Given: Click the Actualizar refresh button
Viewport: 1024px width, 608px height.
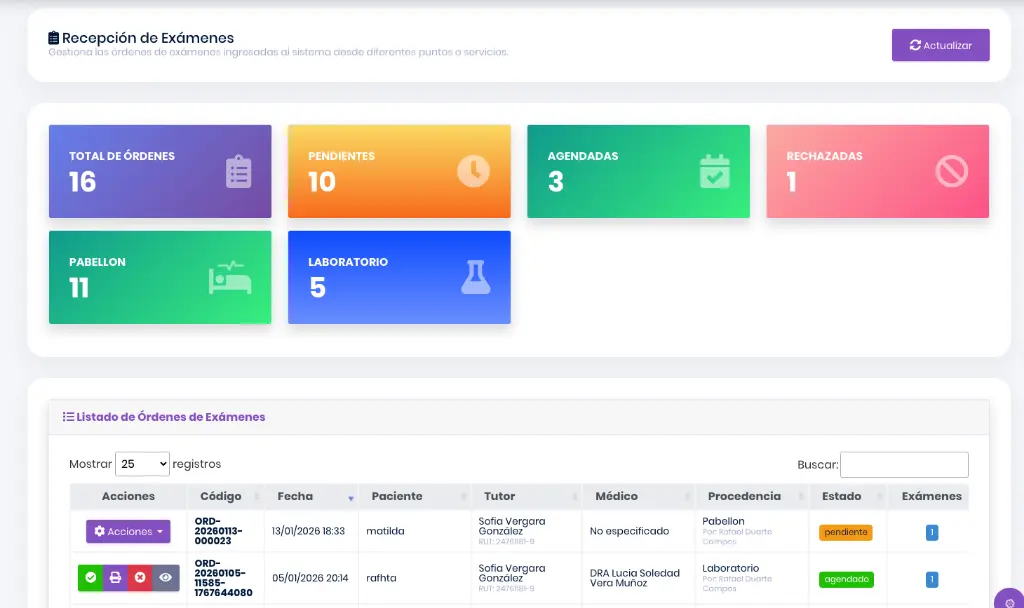Looking at the screenshot, I should point(940,45).
